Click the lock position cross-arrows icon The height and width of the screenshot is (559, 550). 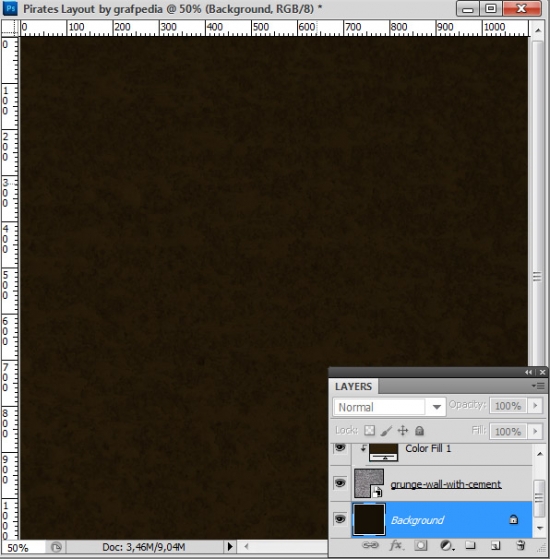[x=403, y=431]
